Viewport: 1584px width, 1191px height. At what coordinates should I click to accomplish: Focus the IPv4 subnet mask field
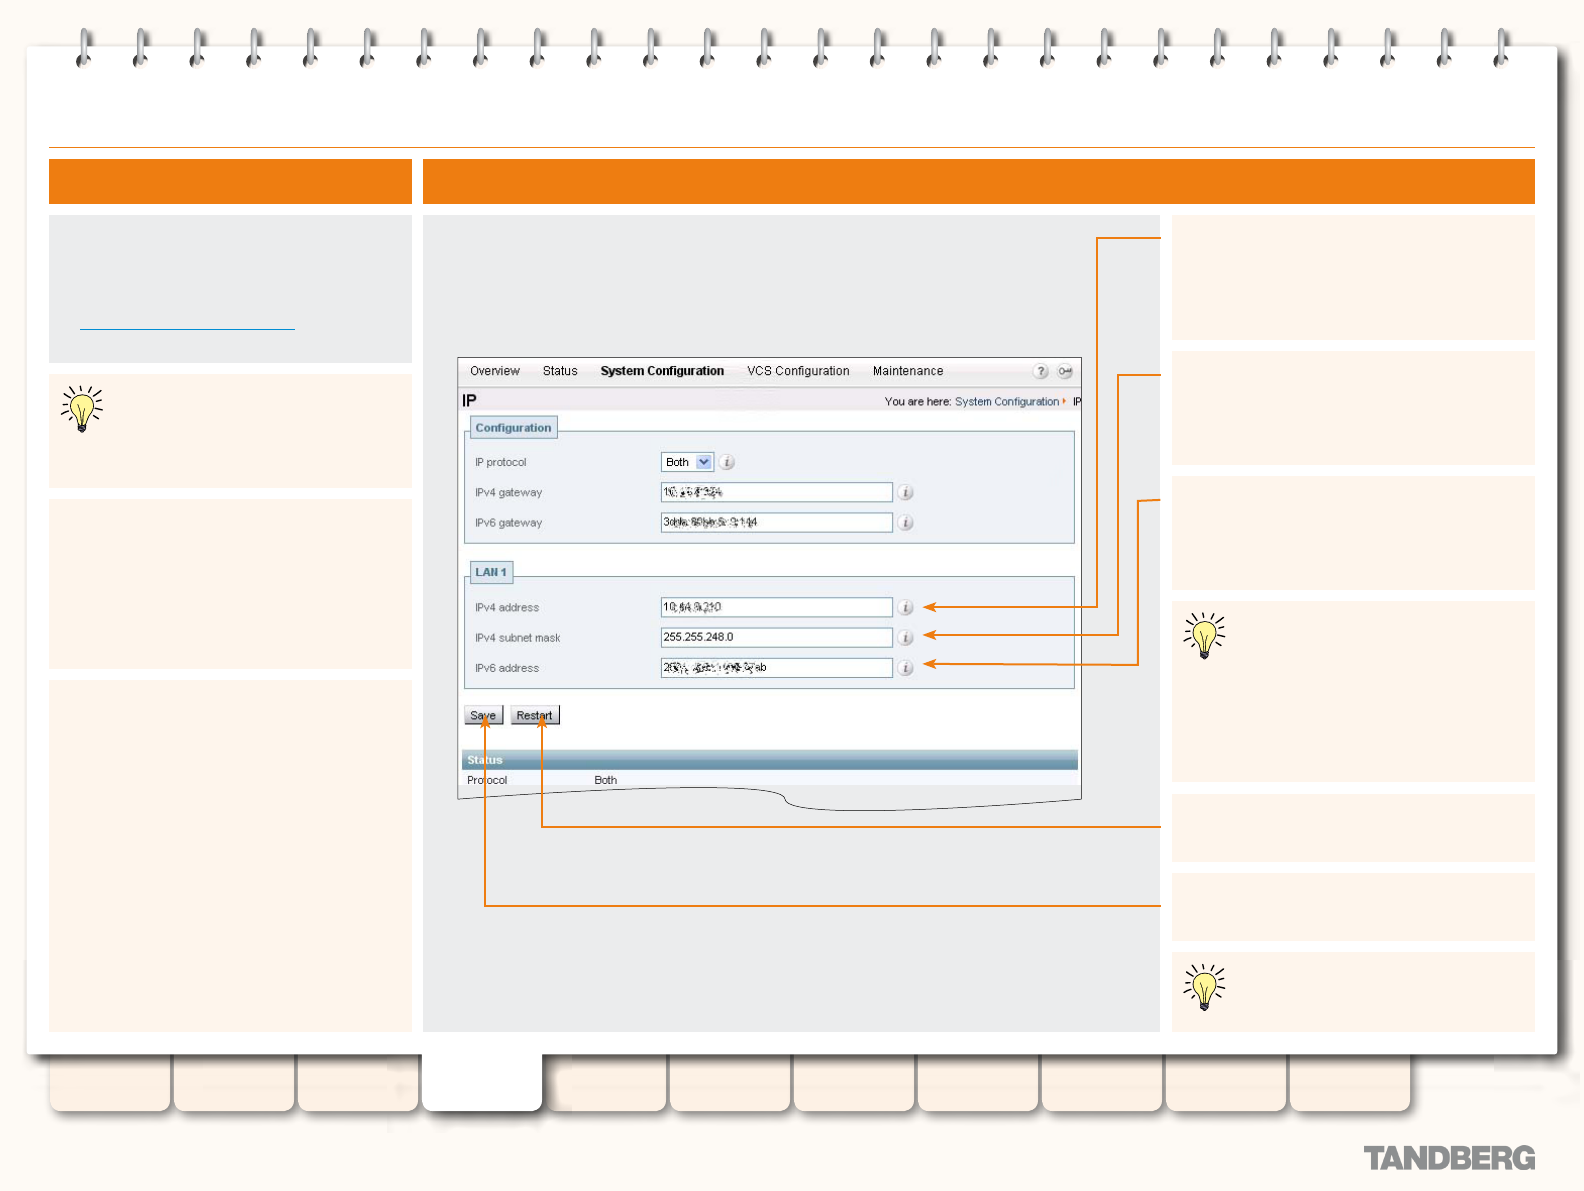pyautogui.click(x=776, y=637)
